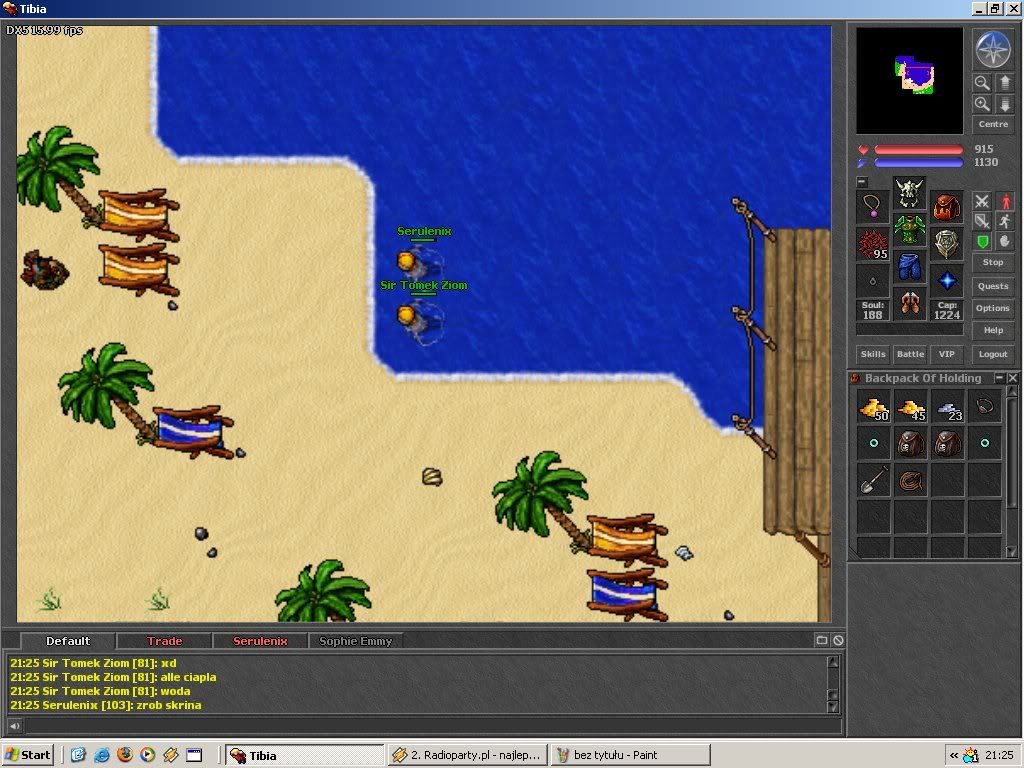This screenshot has height=768, width=1024.
Task: Select the left glowing ring in backpack
Action: (x=874, y=444)
